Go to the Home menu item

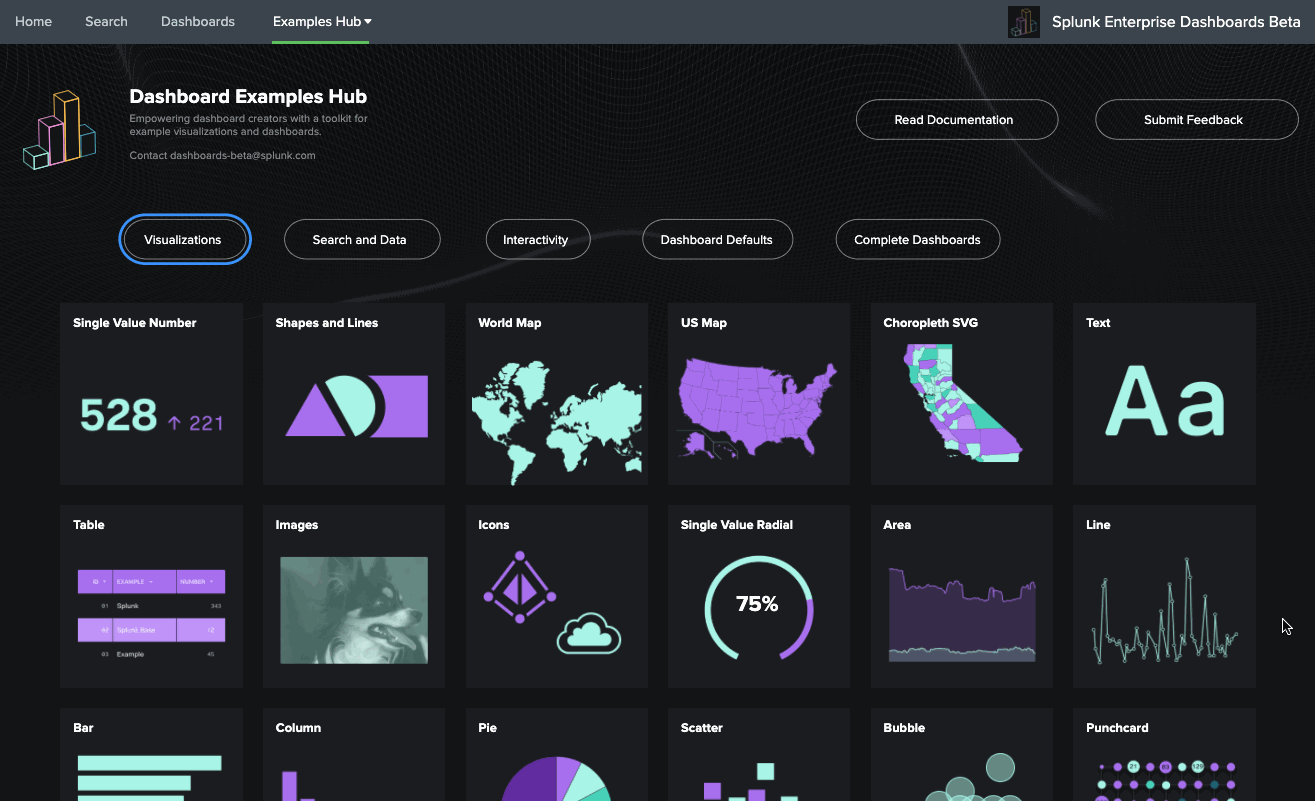click(33, 22)
